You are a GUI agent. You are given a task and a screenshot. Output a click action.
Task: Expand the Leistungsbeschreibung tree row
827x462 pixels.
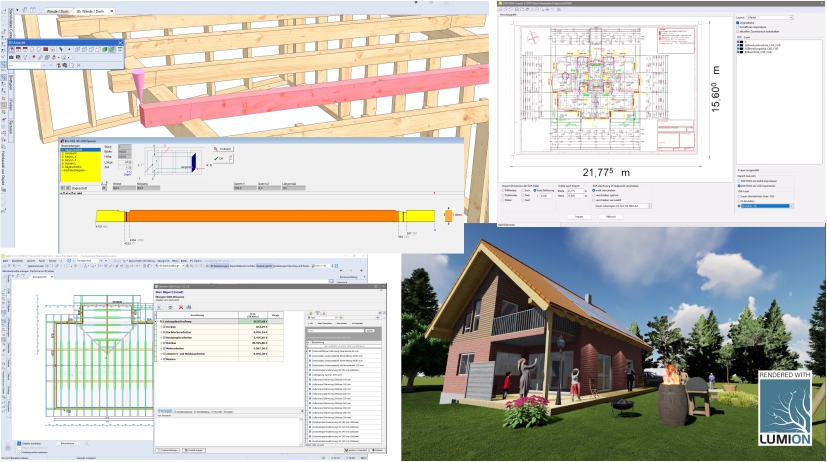click(158, 322)
